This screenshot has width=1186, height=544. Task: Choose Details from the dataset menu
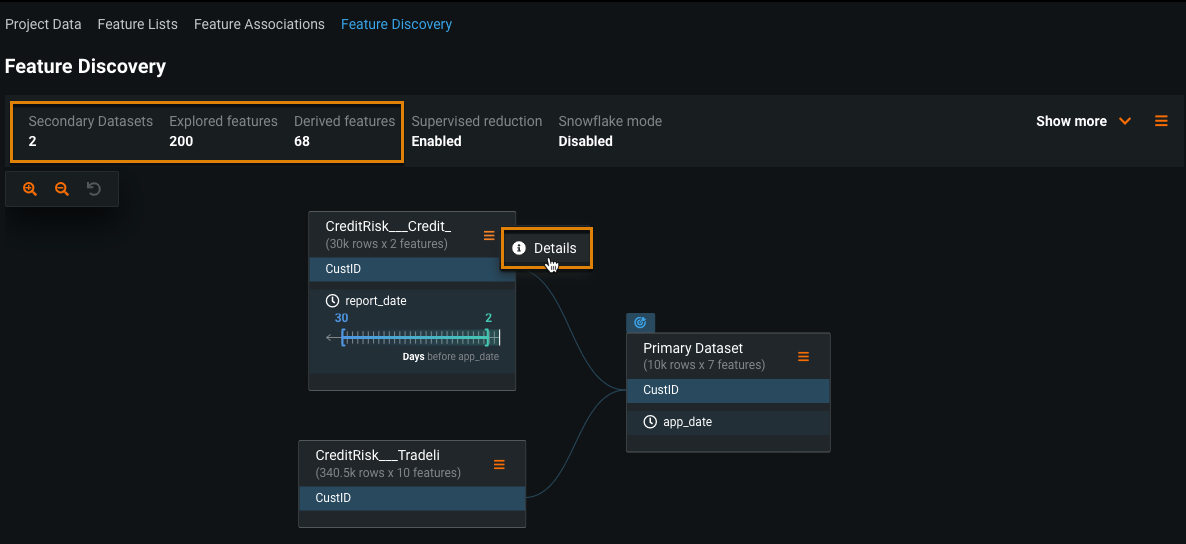[x=546, y=248]
